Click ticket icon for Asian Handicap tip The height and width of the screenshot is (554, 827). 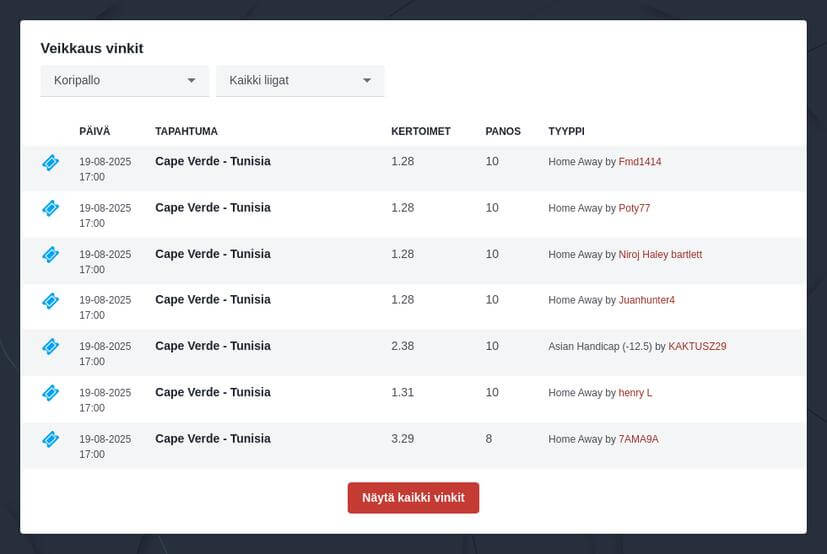(x=51, y=347)
